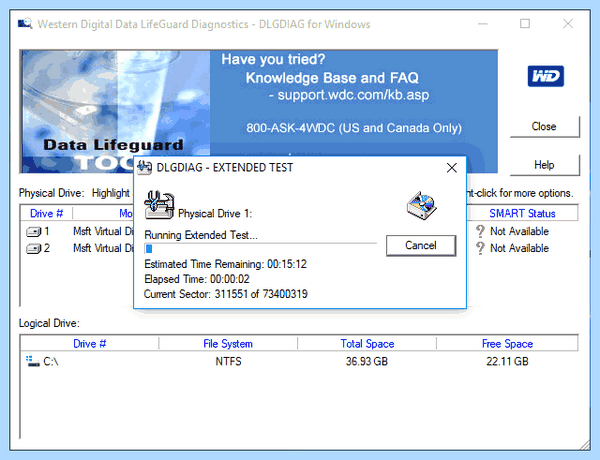Click the NTFS file system cell
Screen dimensions: 600x460
pos(228,361)
